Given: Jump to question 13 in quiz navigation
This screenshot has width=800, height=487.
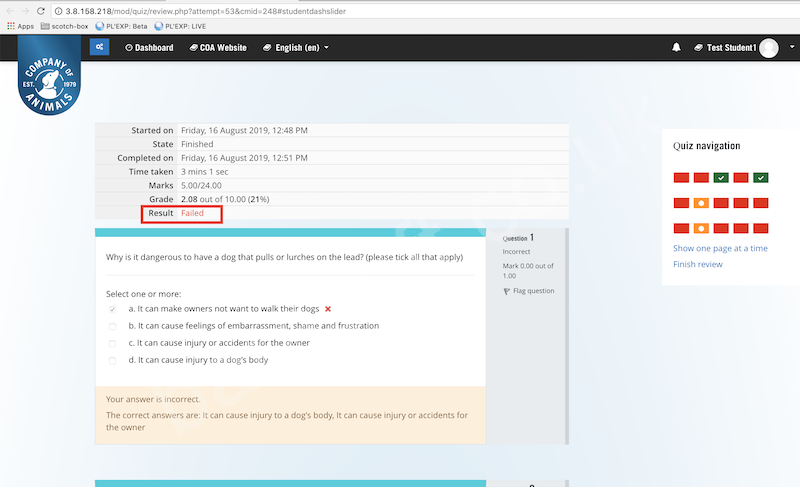Looking at the screenshot, I should click(x=721, y=228).
